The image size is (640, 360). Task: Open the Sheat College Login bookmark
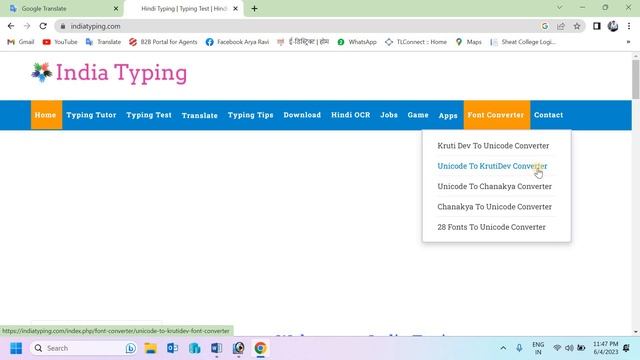(x=523, y=42)
